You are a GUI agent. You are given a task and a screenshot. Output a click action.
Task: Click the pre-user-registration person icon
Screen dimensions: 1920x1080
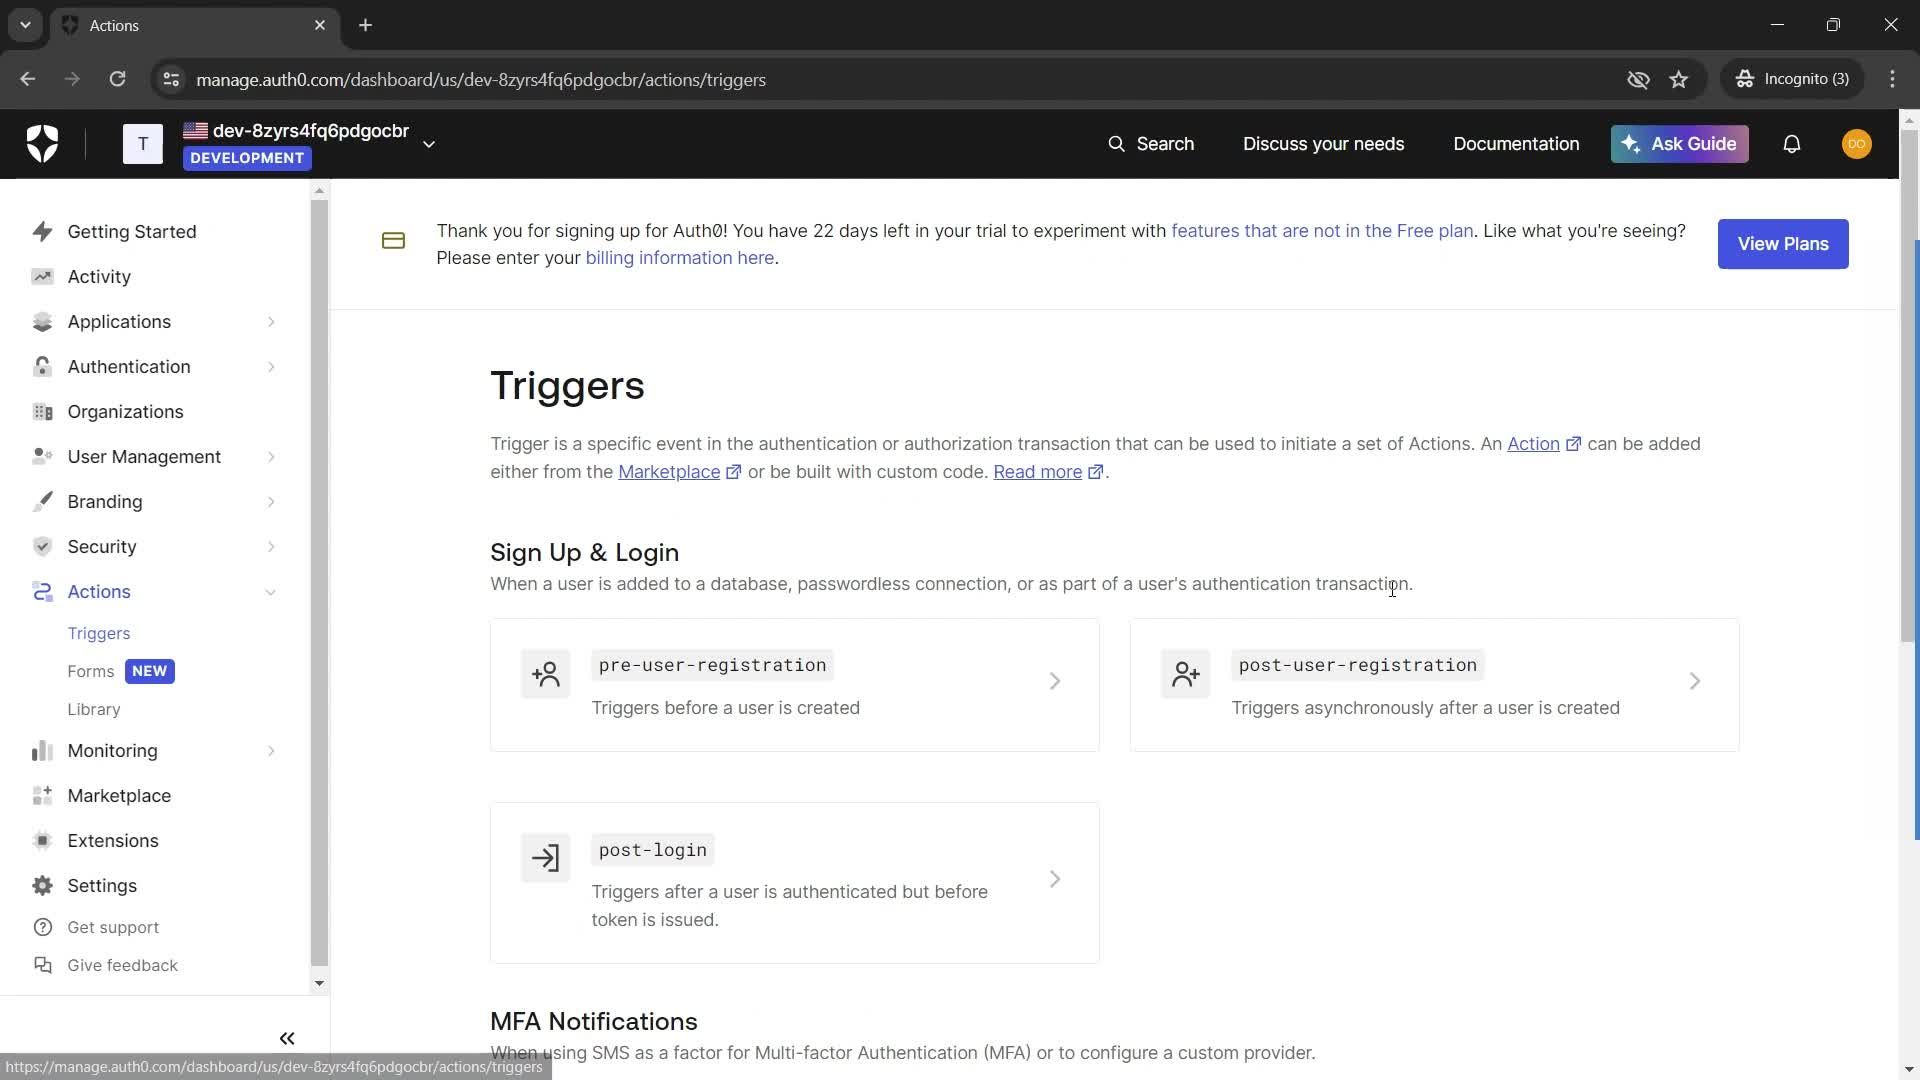click(x=546, y=674)
